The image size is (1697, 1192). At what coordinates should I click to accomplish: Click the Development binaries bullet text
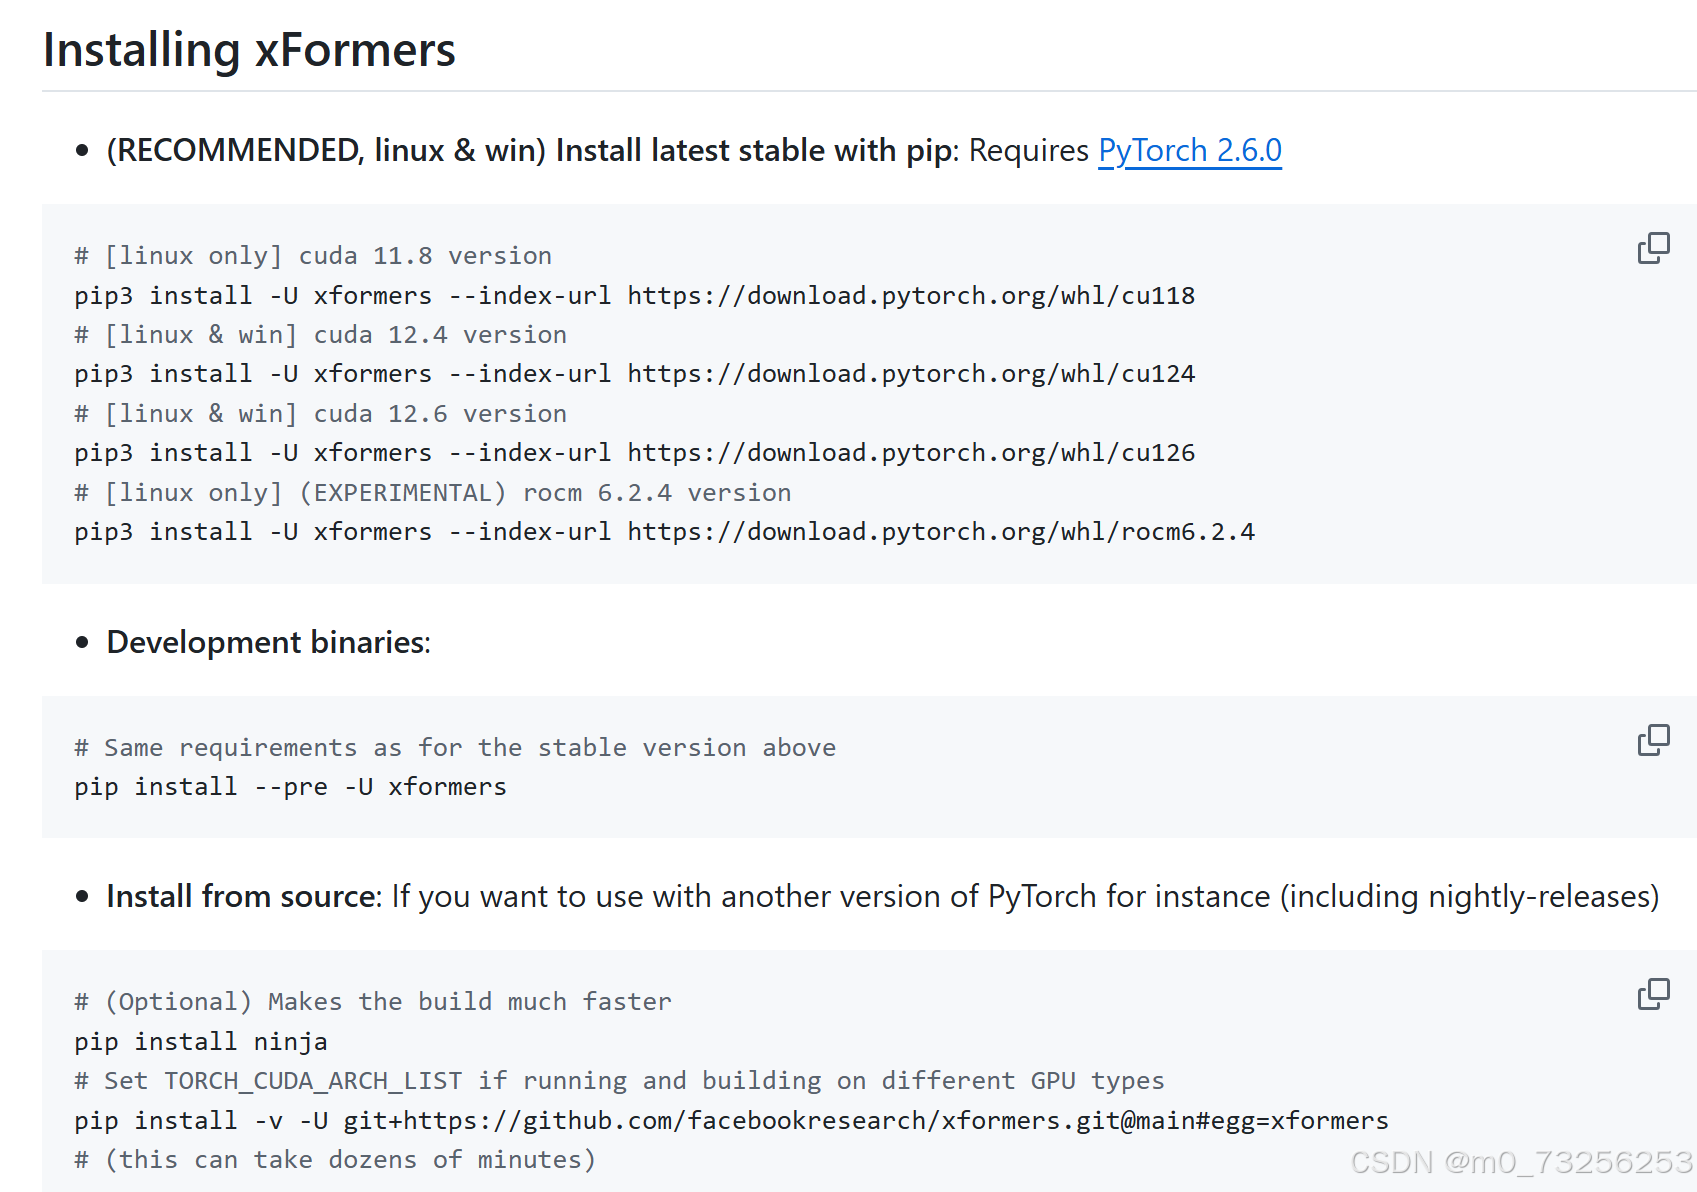pyautogui.click(x=268, y=642)
